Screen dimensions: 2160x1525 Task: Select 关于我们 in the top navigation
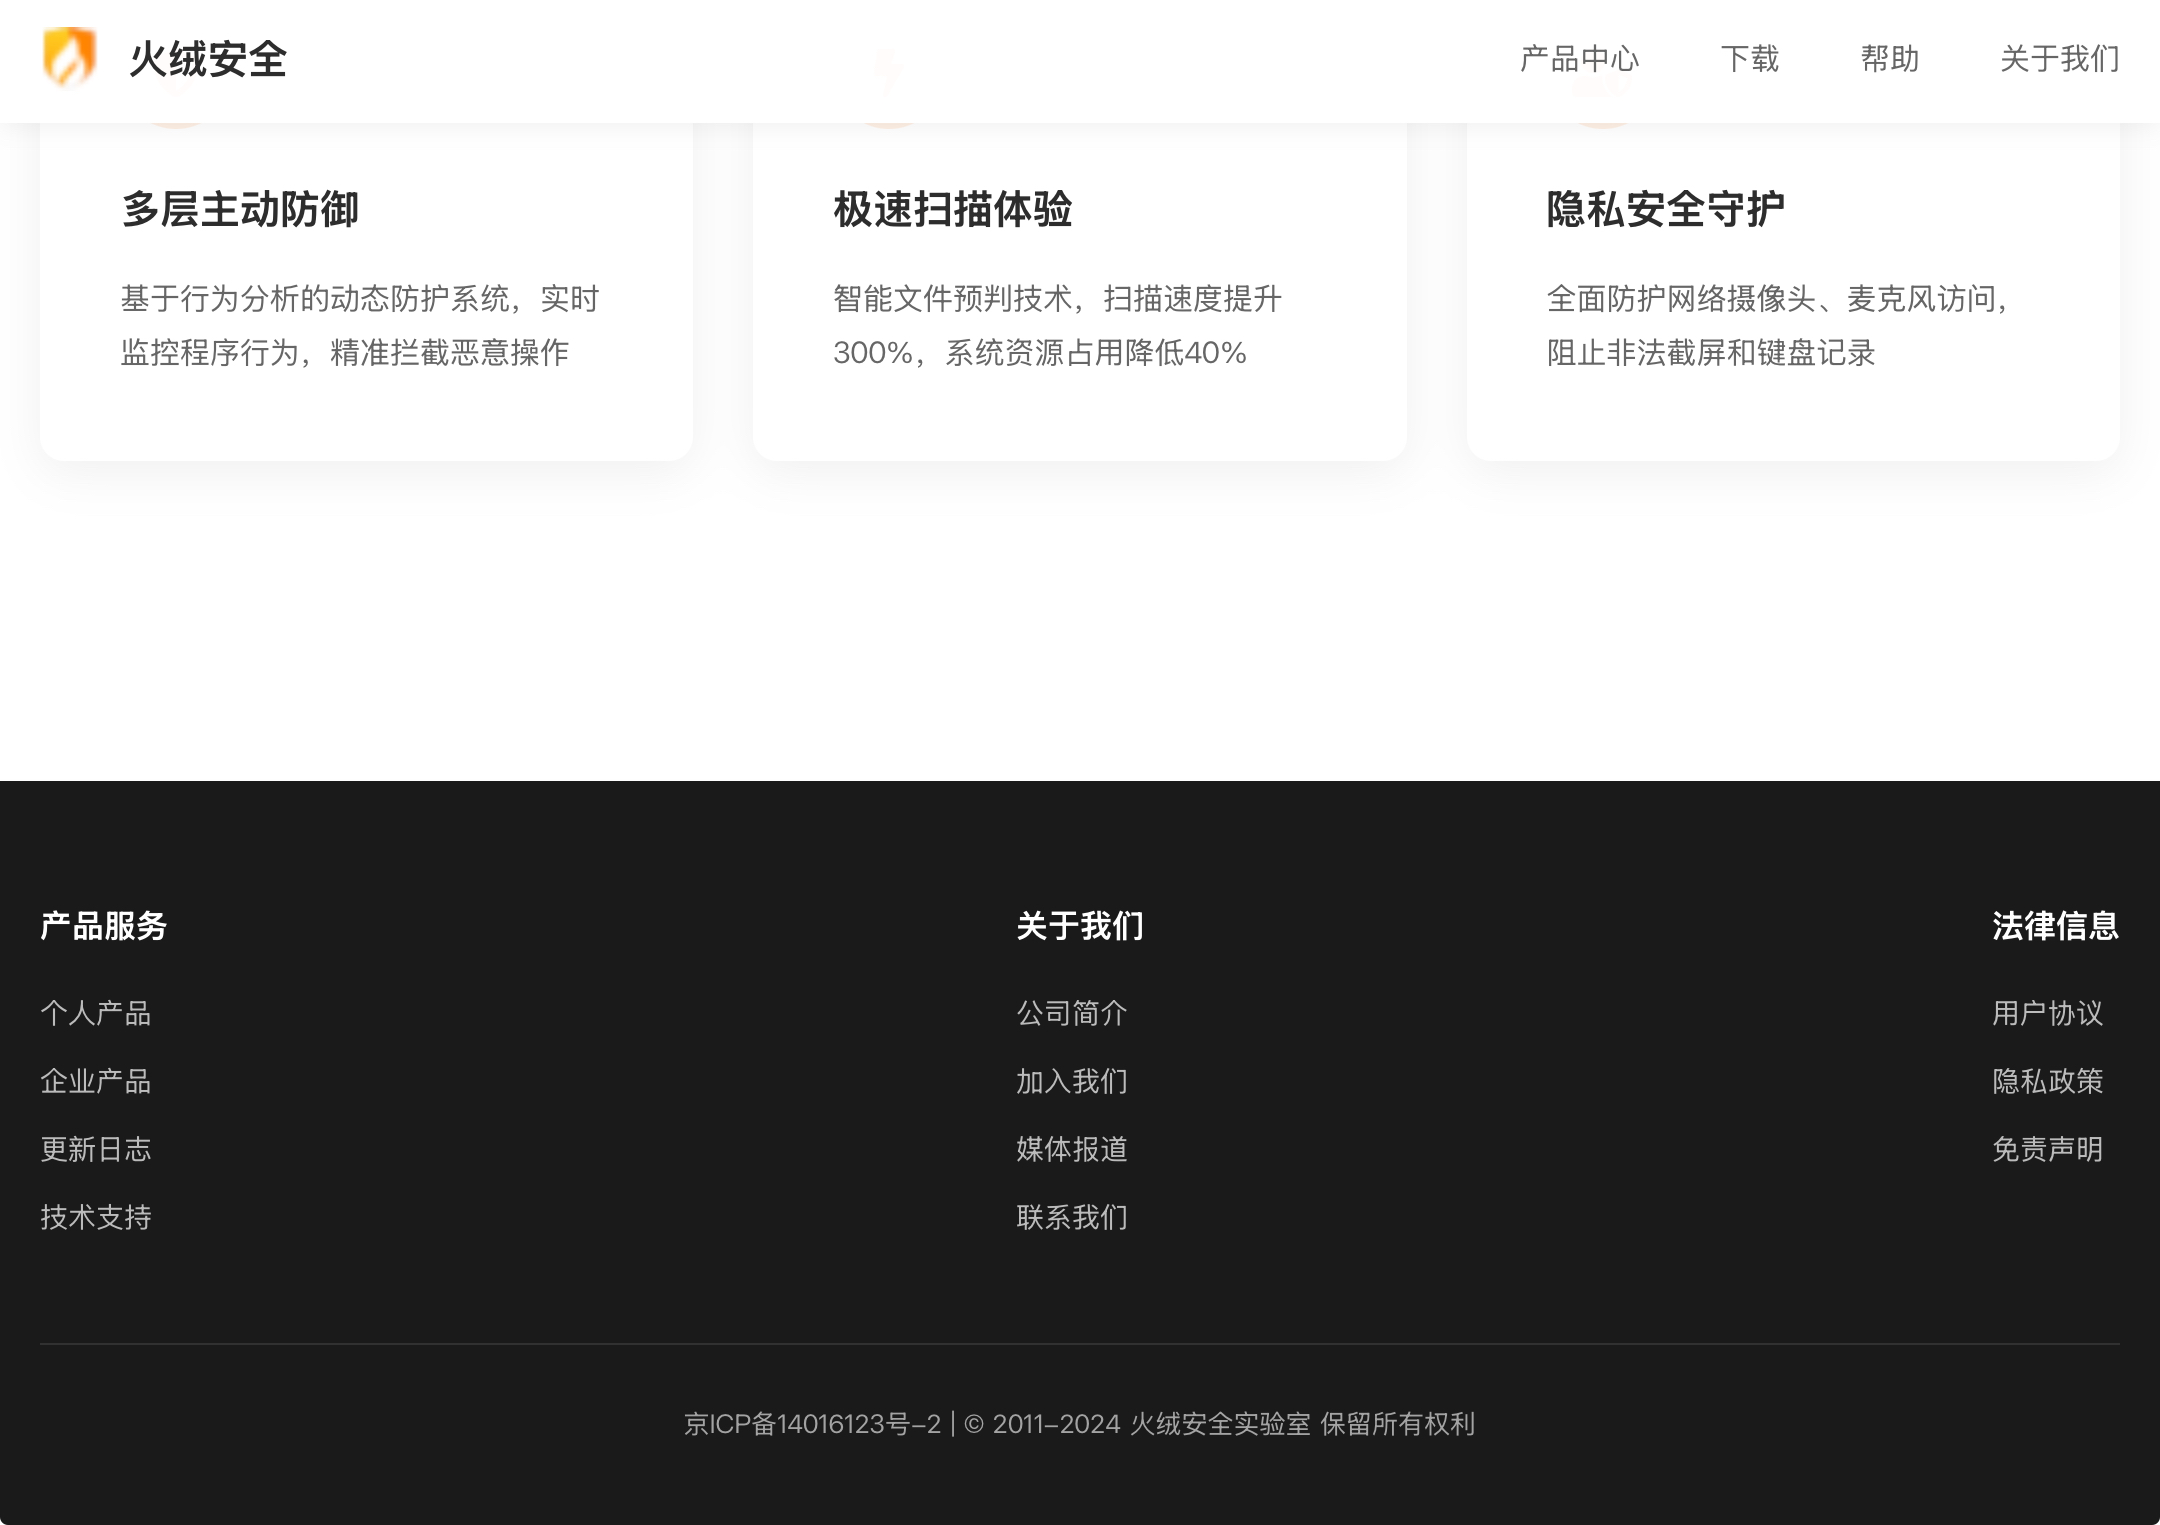pyautogui.click(x=2059, y=59)
